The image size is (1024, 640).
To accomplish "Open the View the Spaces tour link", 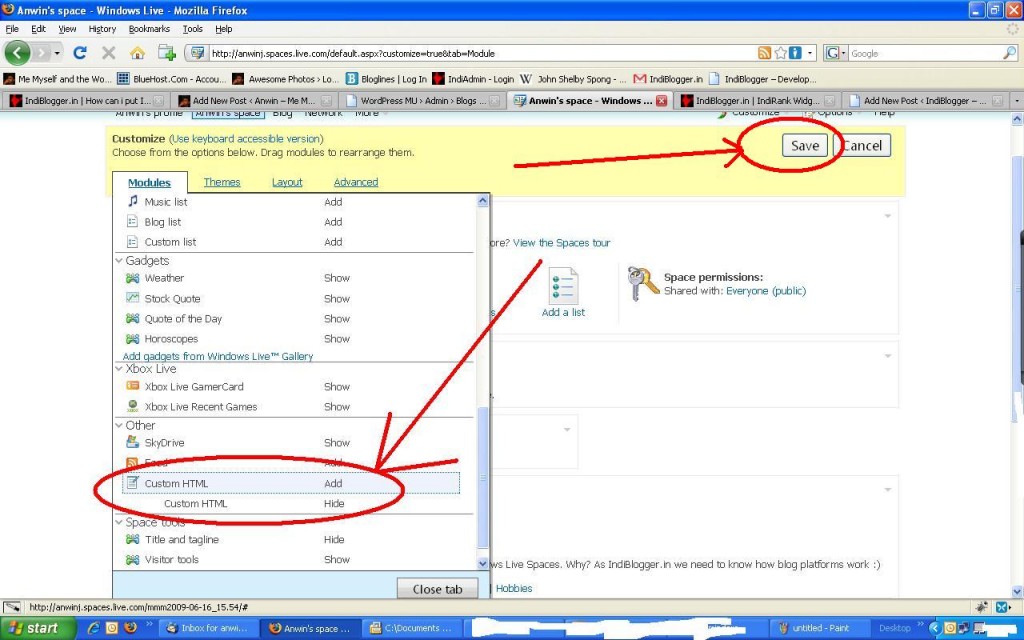I will pos(562,243).
